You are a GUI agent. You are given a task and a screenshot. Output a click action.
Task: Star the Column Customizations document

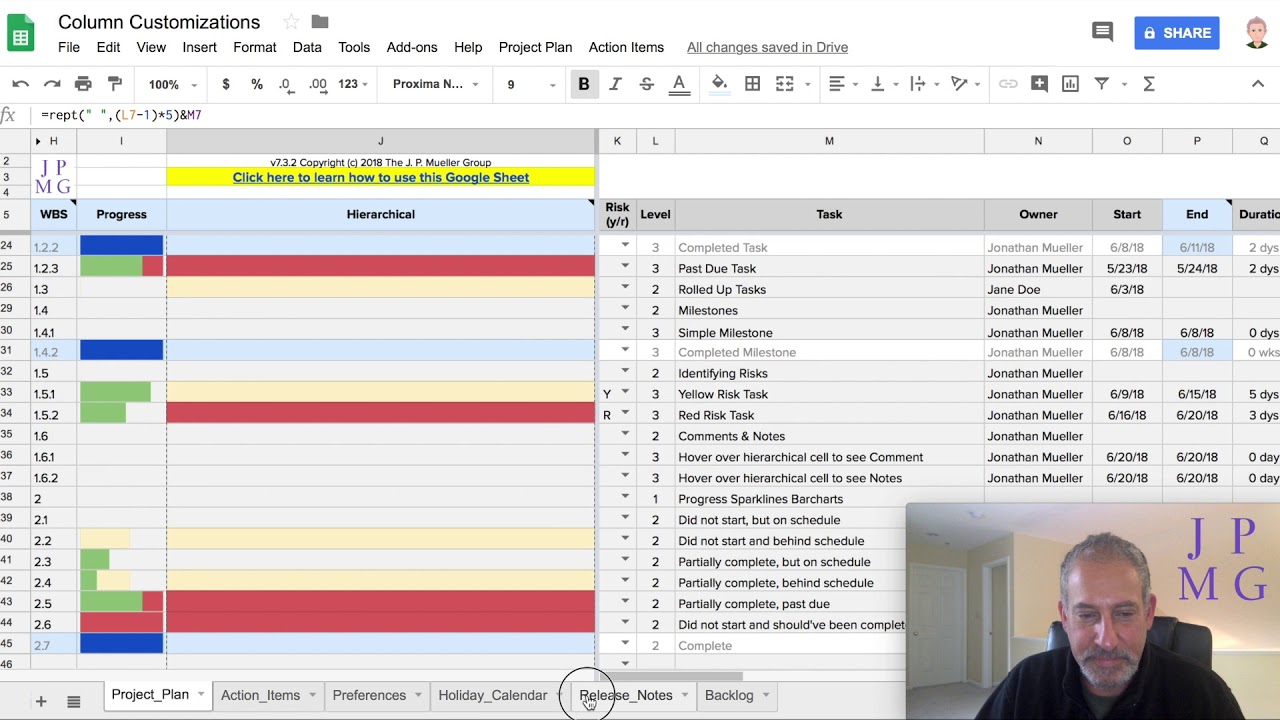click(x=291, y=22)
